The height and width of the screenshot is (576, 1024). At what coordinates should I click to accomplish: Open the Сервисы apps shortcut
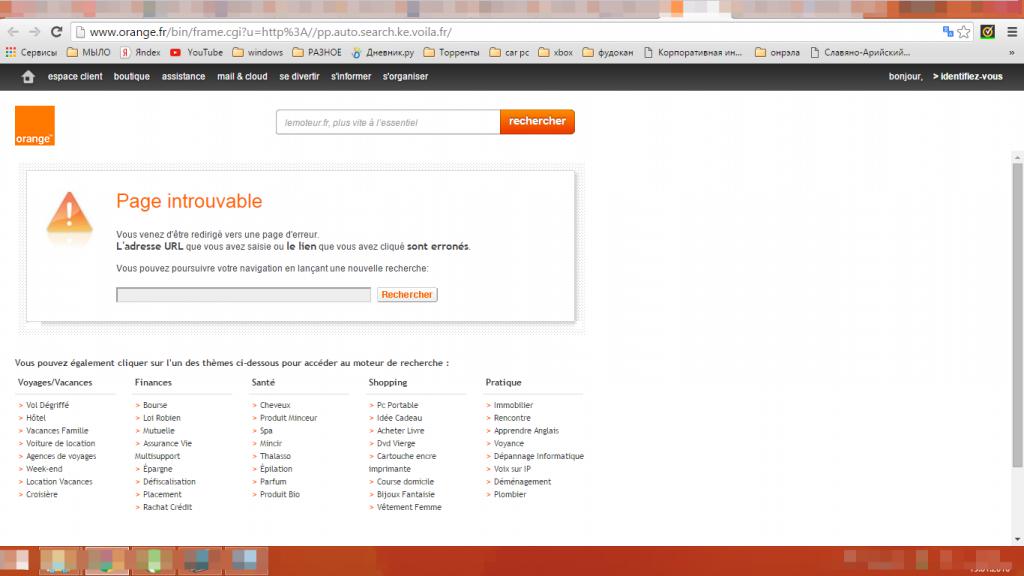31,52
